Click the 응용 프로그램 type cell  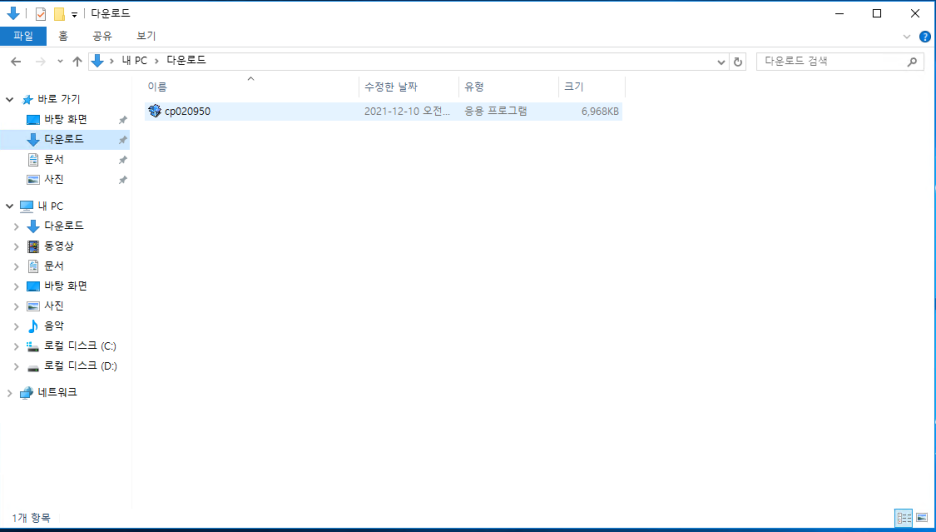tap(496, 111)
